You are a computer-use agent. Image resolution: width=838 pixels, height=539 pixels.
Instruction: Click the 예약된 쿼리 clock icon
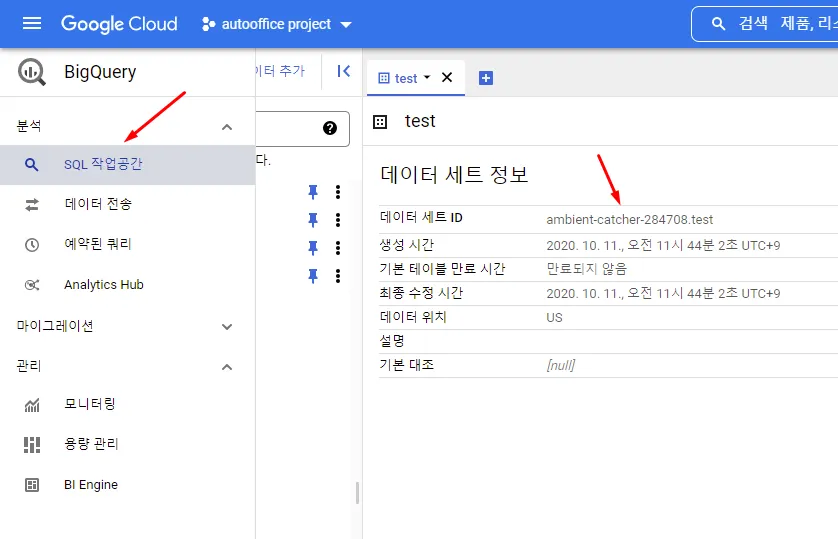click(32, 245)
